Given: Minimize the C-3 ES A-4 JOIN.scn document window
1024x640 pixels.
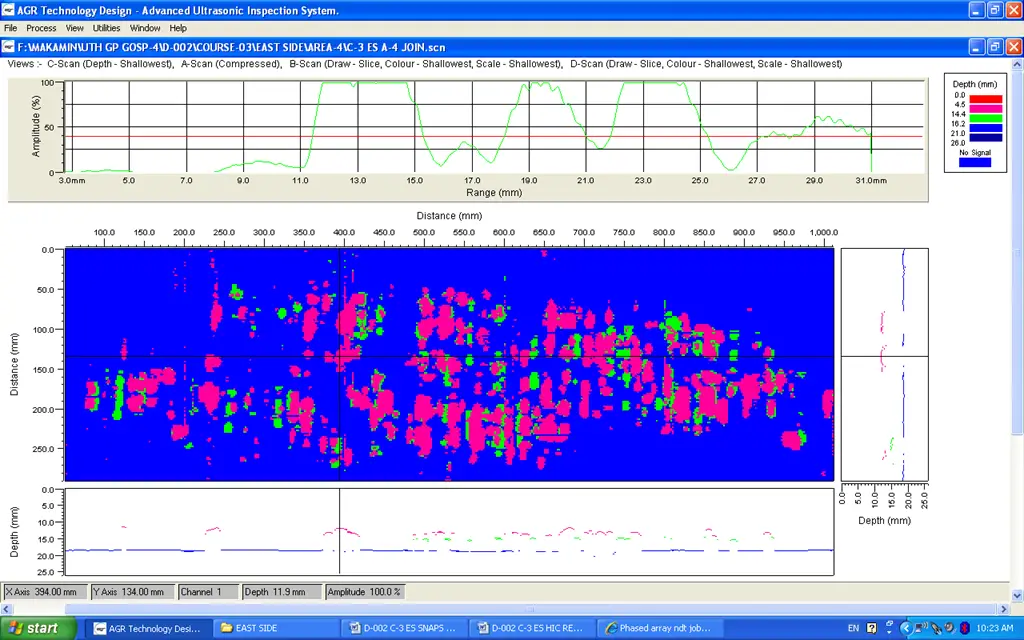Looking at the screenshot, I should pos(976,47).
